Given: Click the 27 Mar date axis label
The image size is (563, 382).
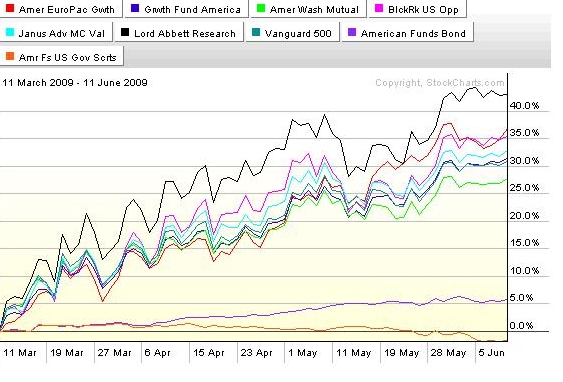Looking at the screenshot, I should [114, 353].
